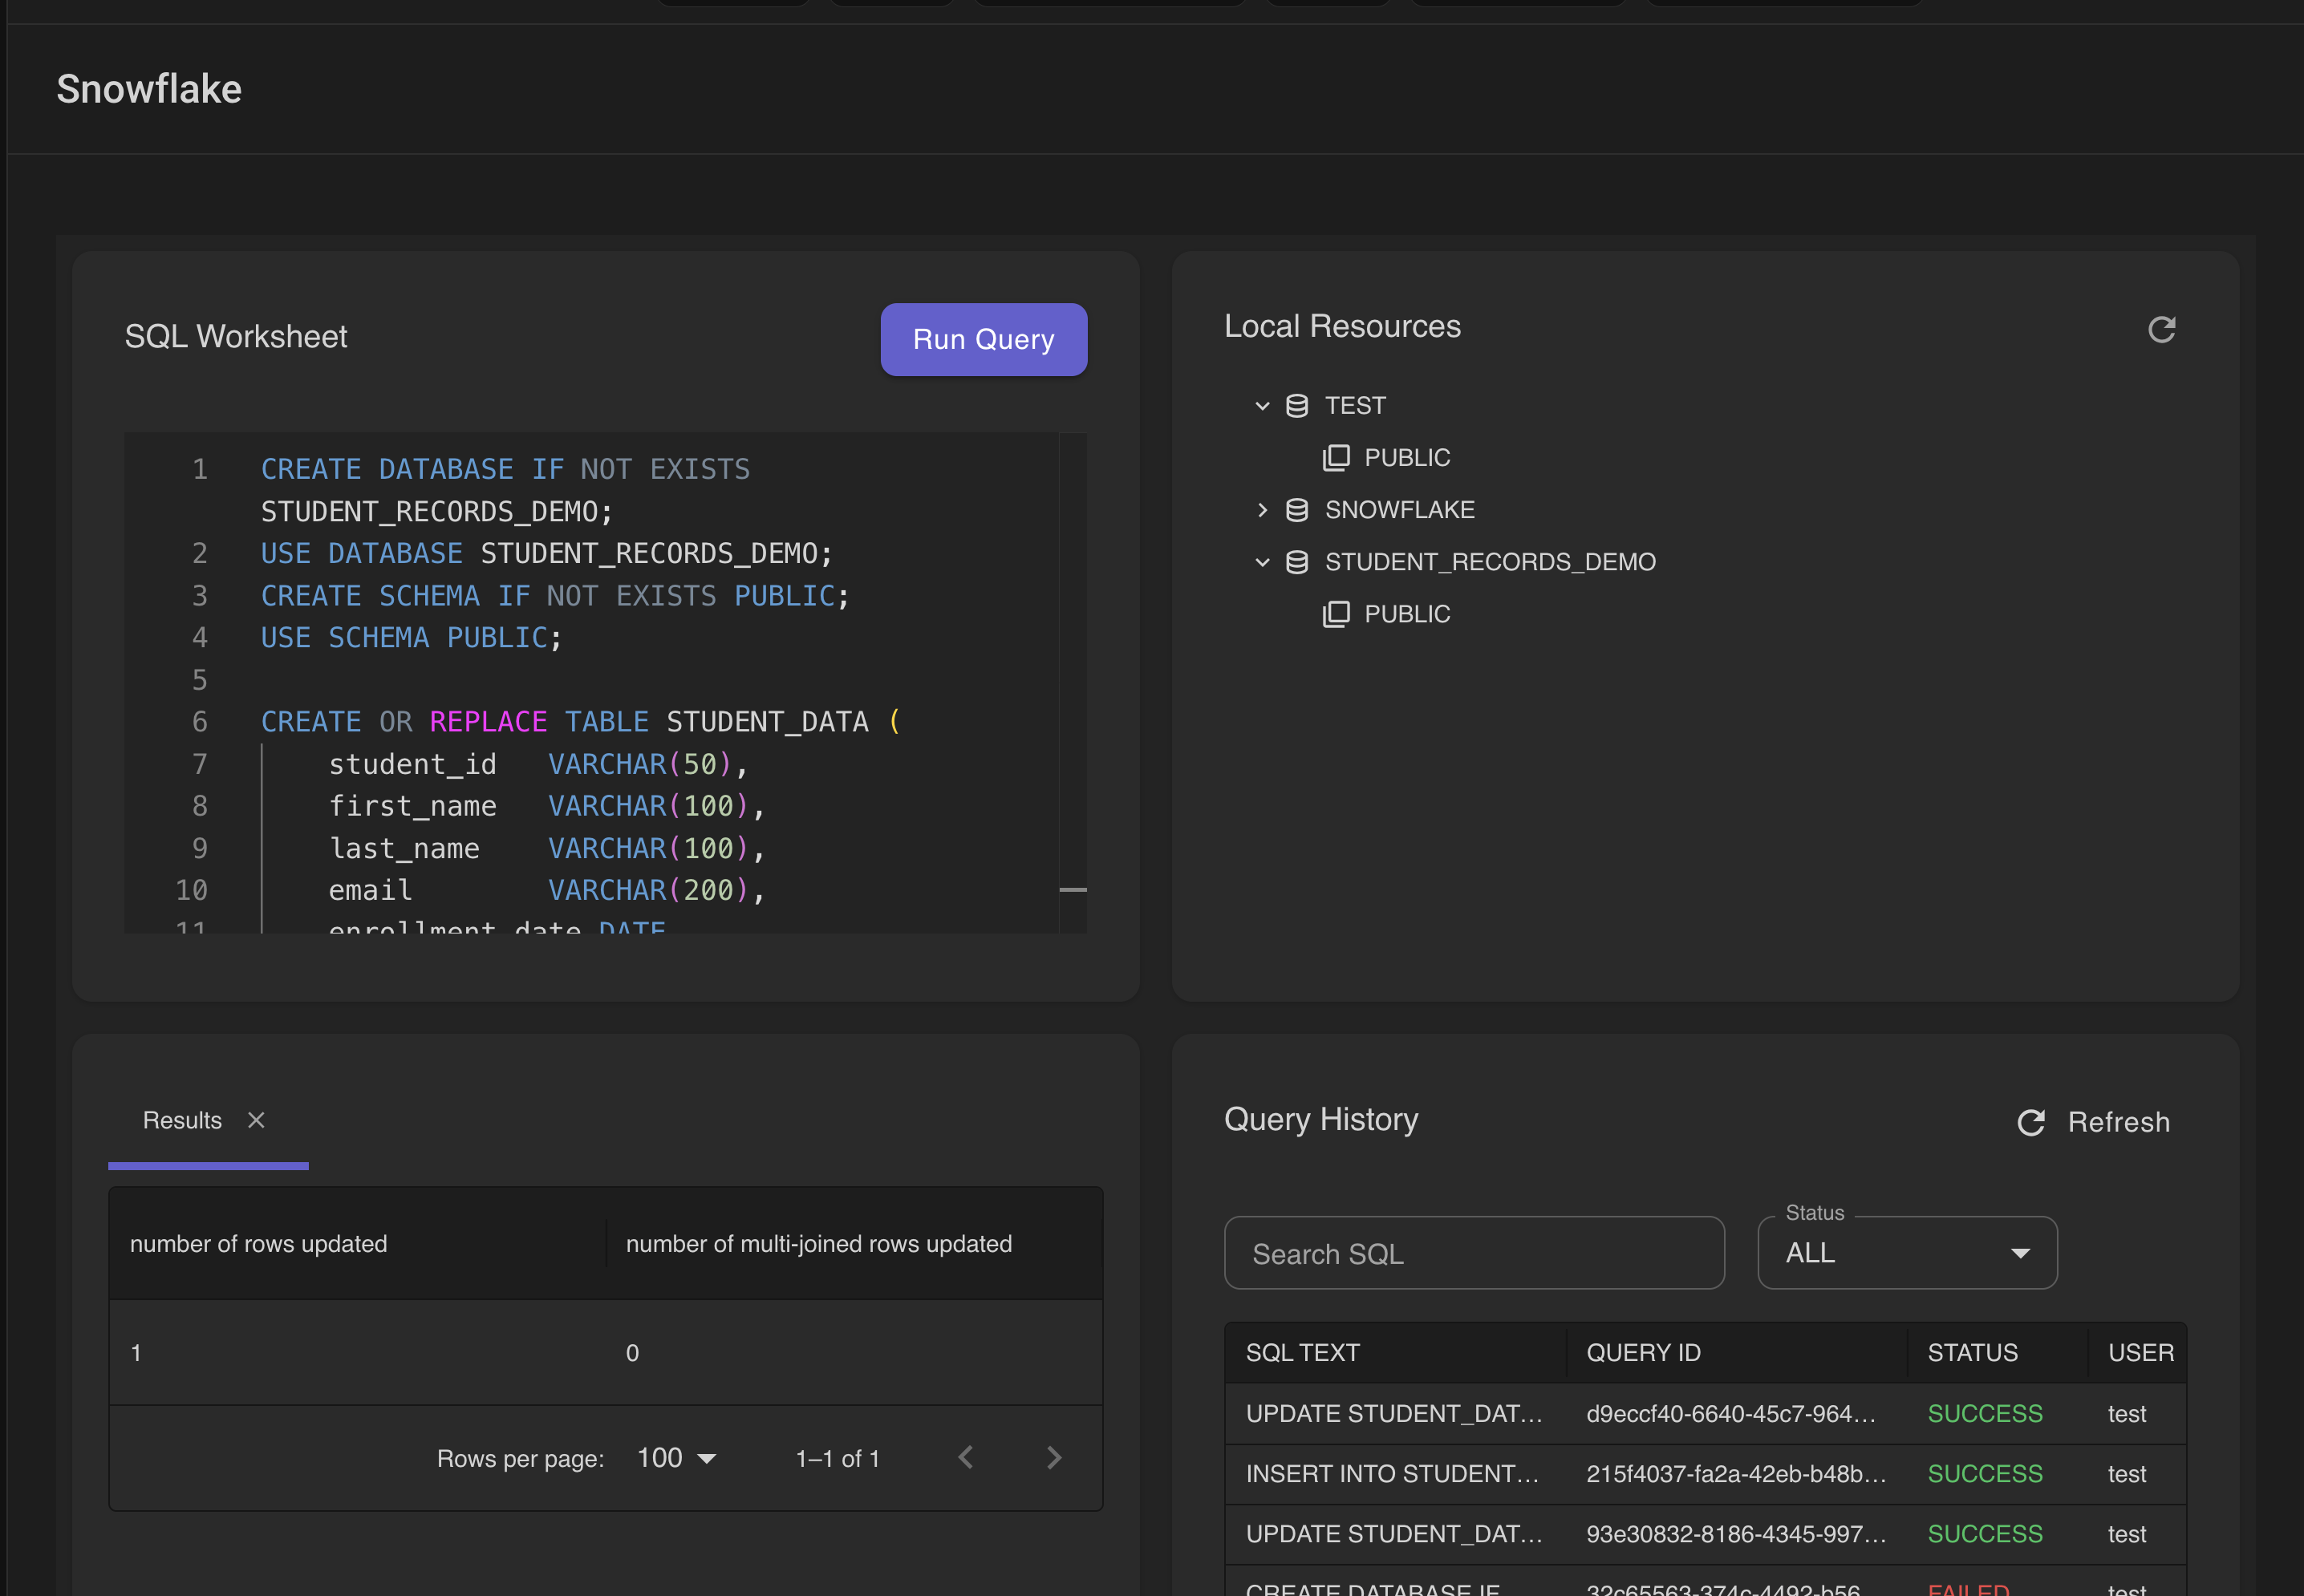Open PUBLIC schema under TEST

pyautogui.click(x=1407, y=457)
